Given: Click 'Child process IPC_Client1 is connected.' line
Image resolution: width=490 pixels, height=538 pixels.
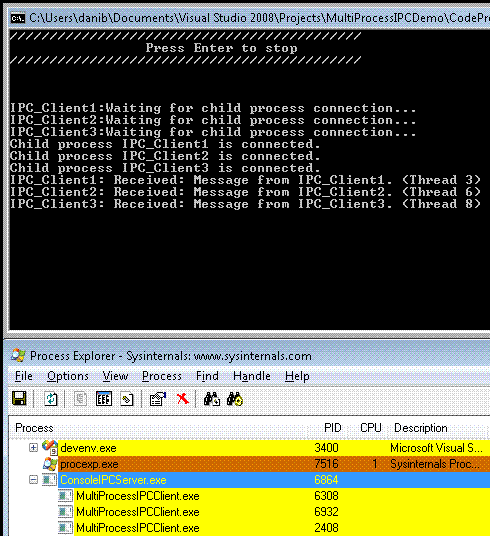Looking at the screenshot, I should point(165,144).
